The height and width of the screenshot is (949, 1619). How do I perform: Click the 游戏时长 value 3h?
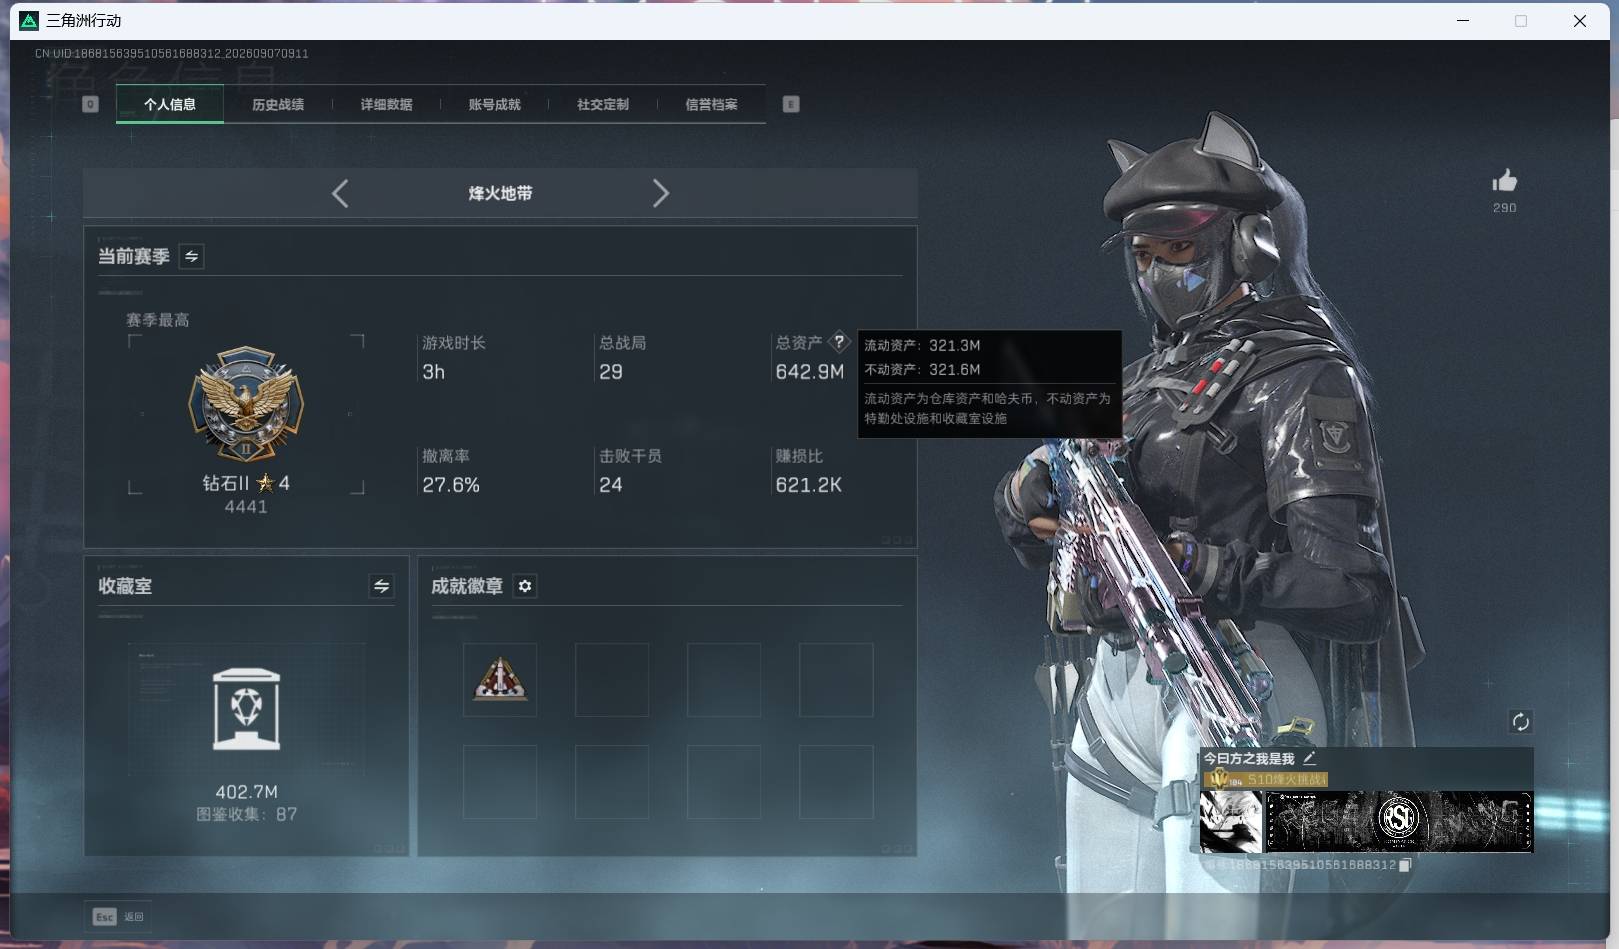point(434,372)
